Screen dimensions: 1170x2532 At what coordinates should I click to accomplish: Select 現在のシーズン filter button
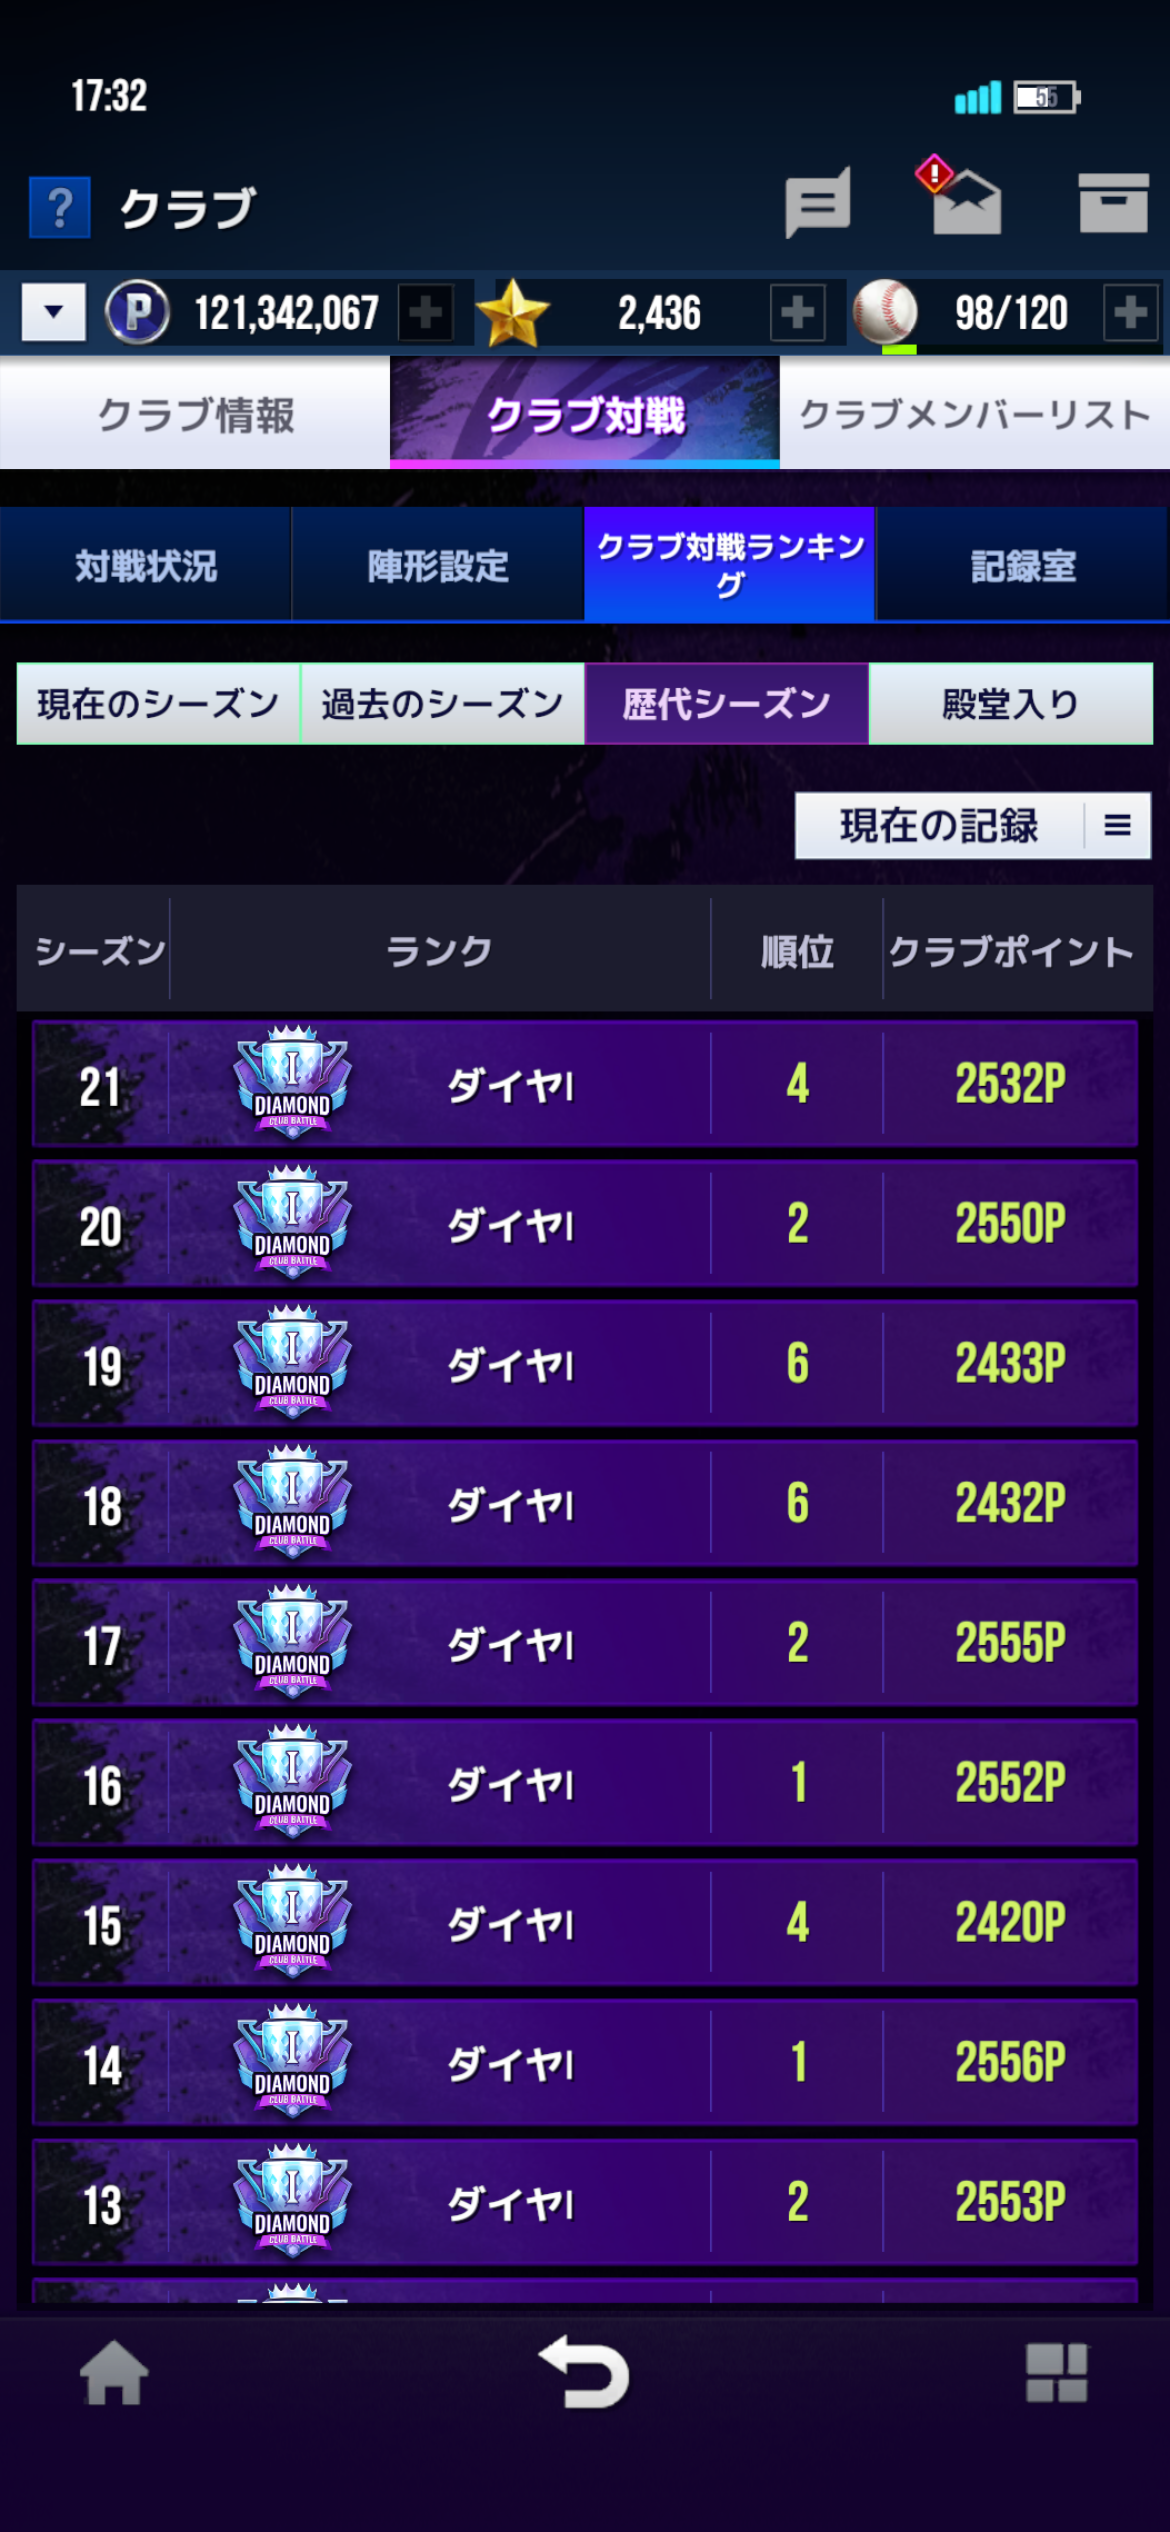pos(158,704)
